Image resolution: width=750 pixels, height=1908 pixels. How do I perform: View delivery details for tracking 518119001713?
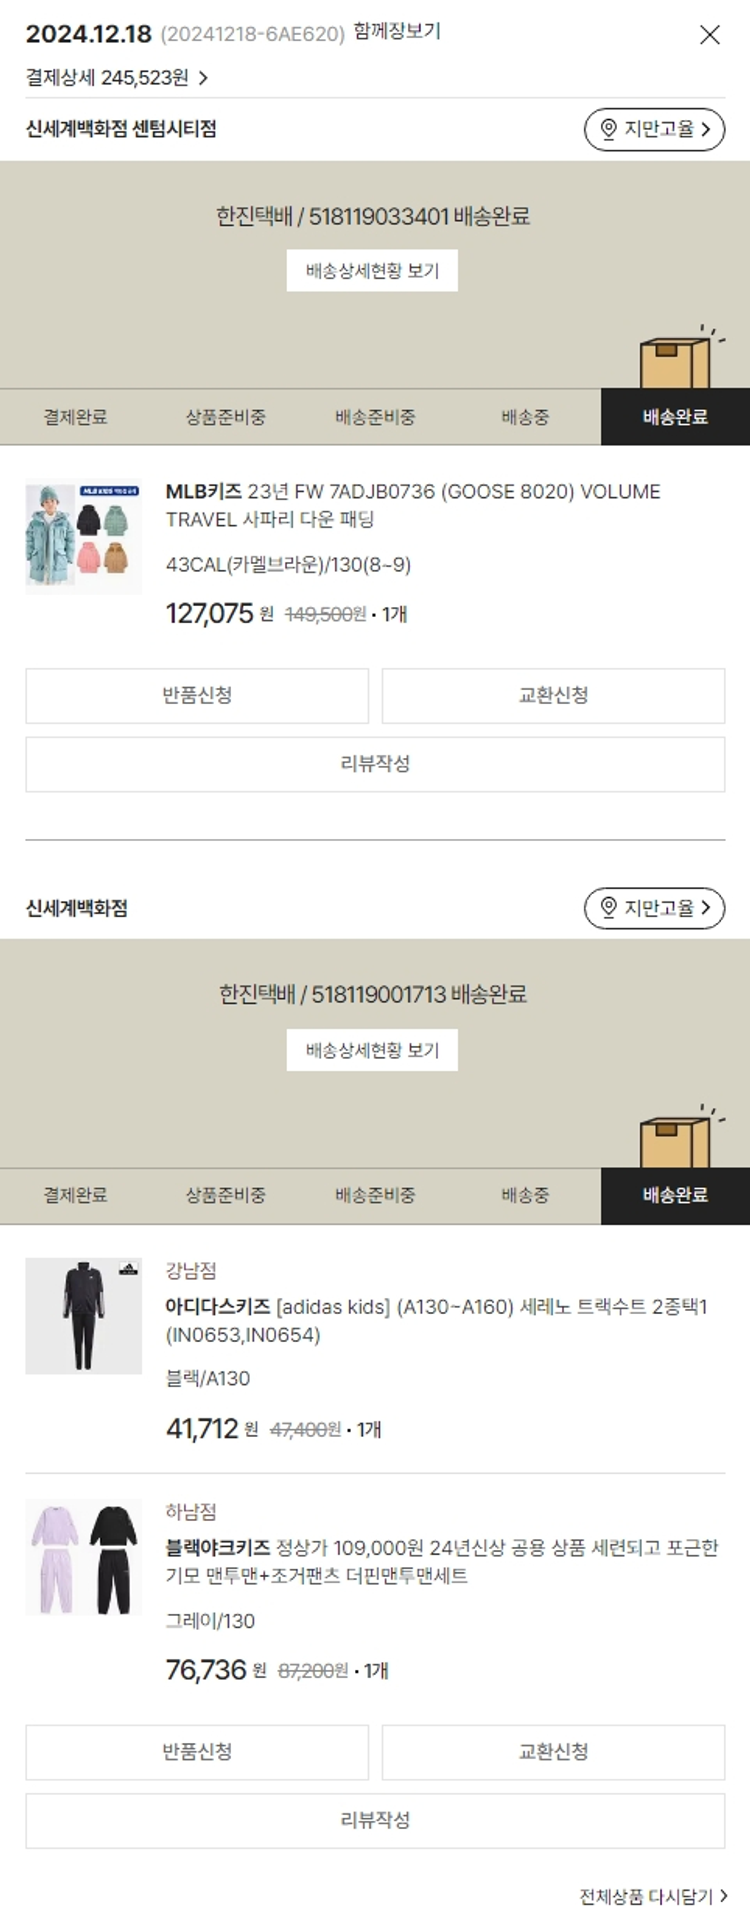tap(372, 1050)
